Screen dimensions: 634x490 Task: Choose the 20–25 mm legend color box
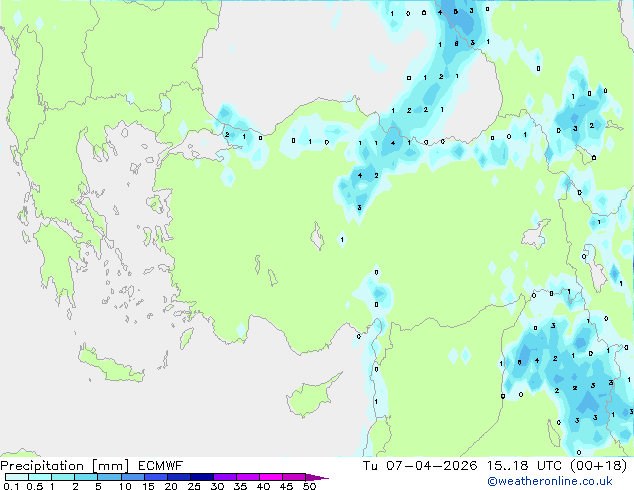[178, 477]
